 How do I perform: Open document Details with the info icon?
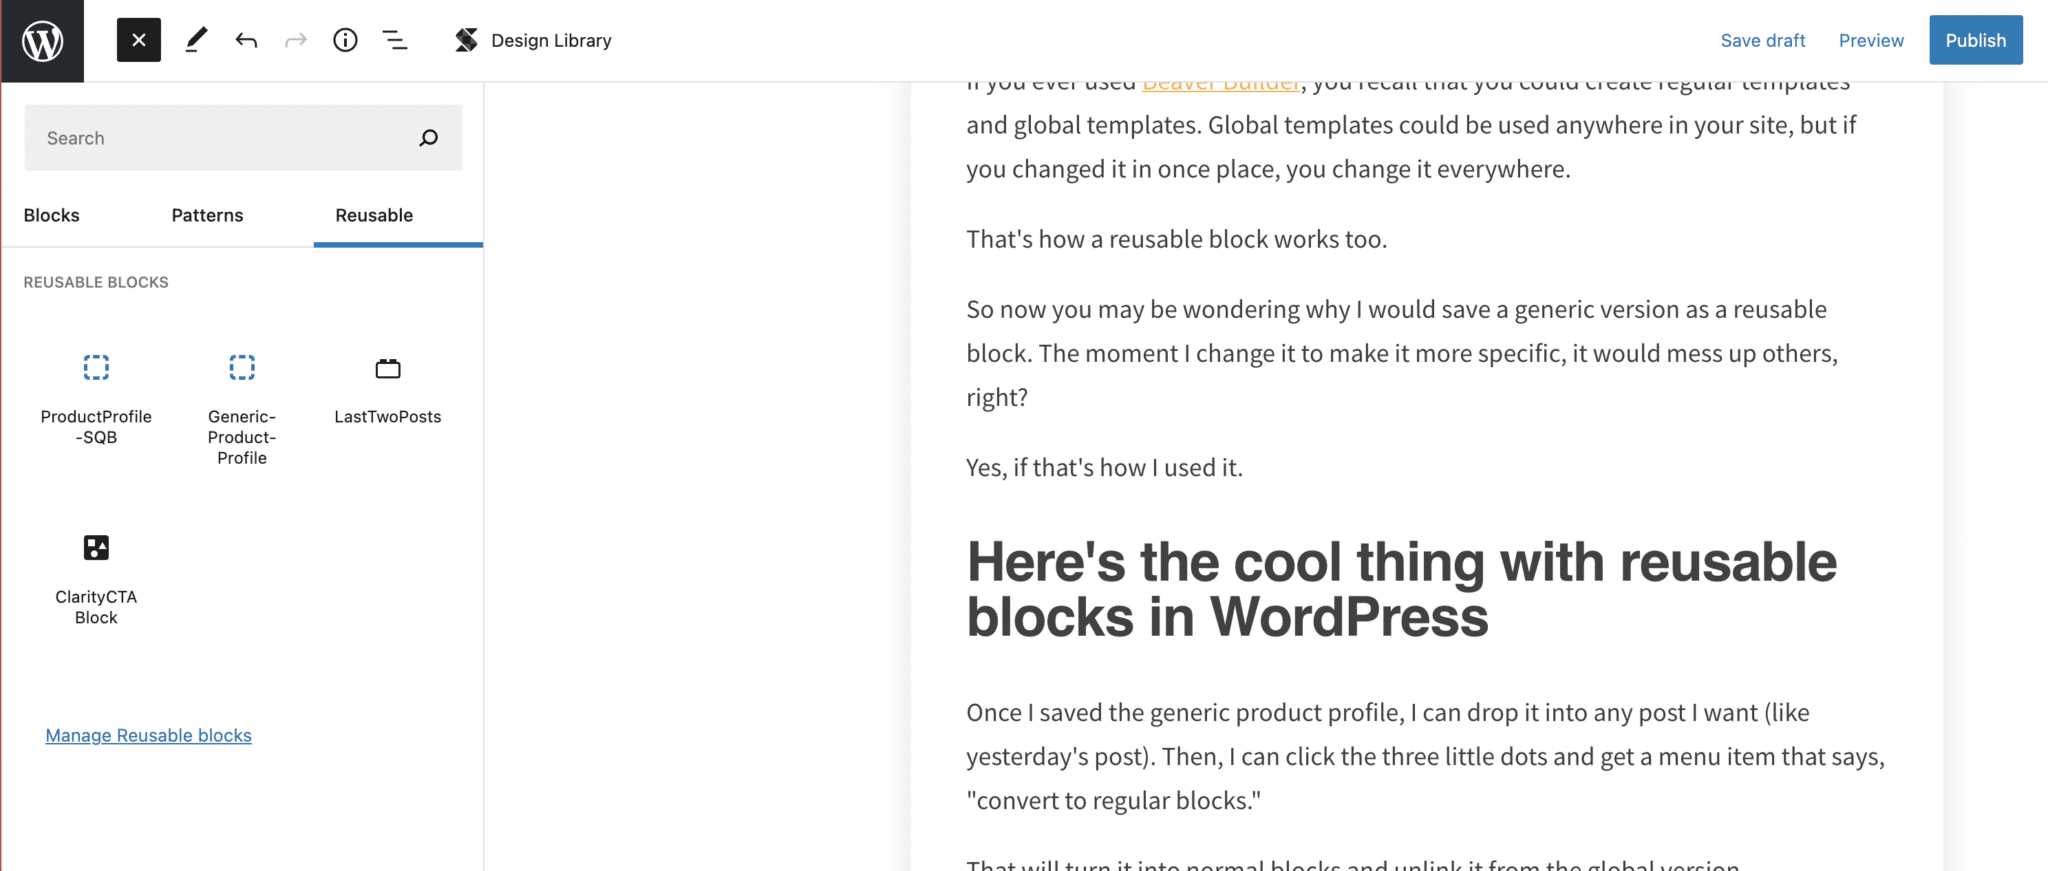pyautogui.click(x=345, y=40)
